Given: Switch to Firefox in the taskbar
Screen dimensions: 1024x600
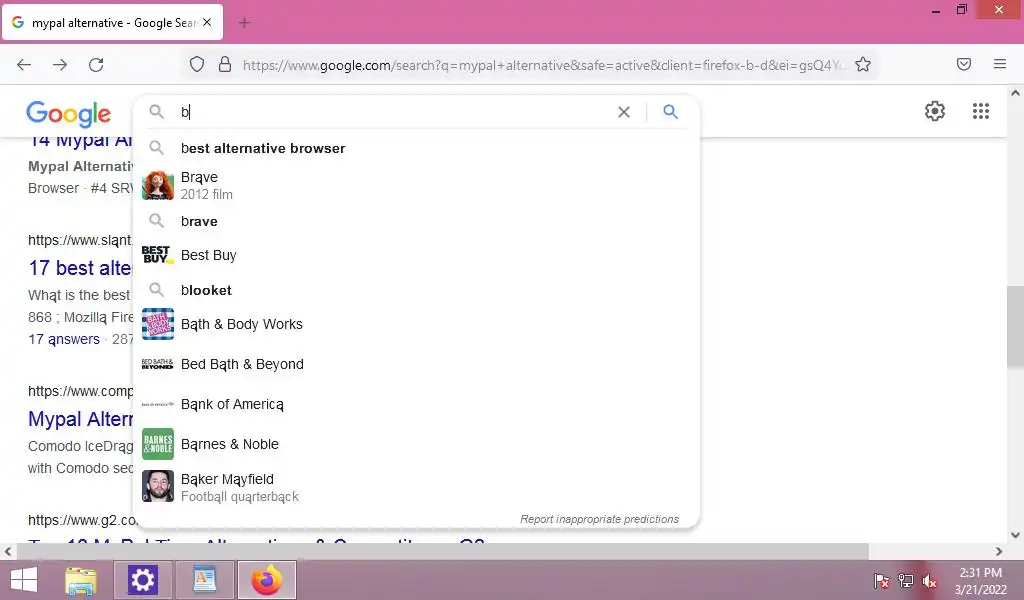Looking at the screenshot, I should coord(266,580).
